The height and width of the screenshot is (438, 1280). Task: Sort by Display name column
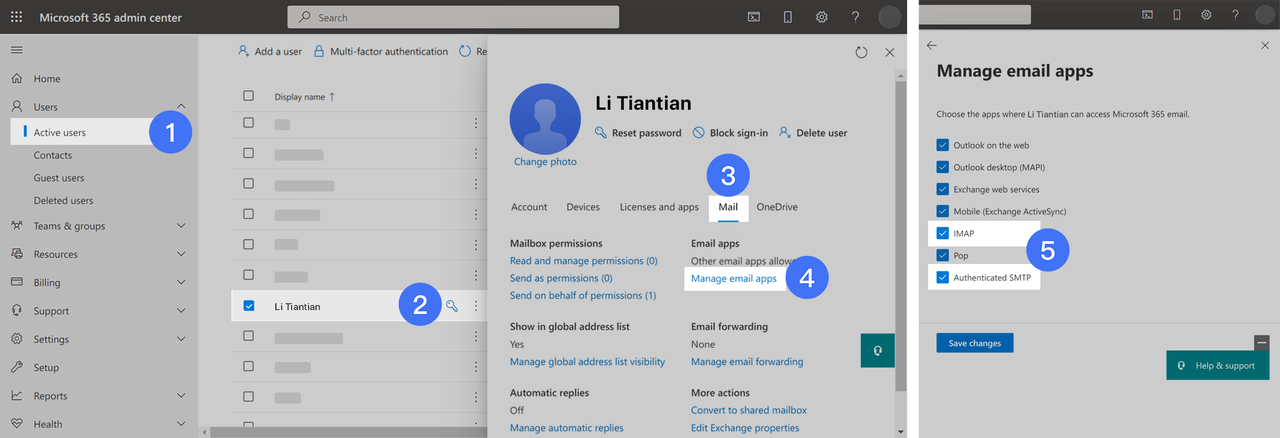[304, 97]
